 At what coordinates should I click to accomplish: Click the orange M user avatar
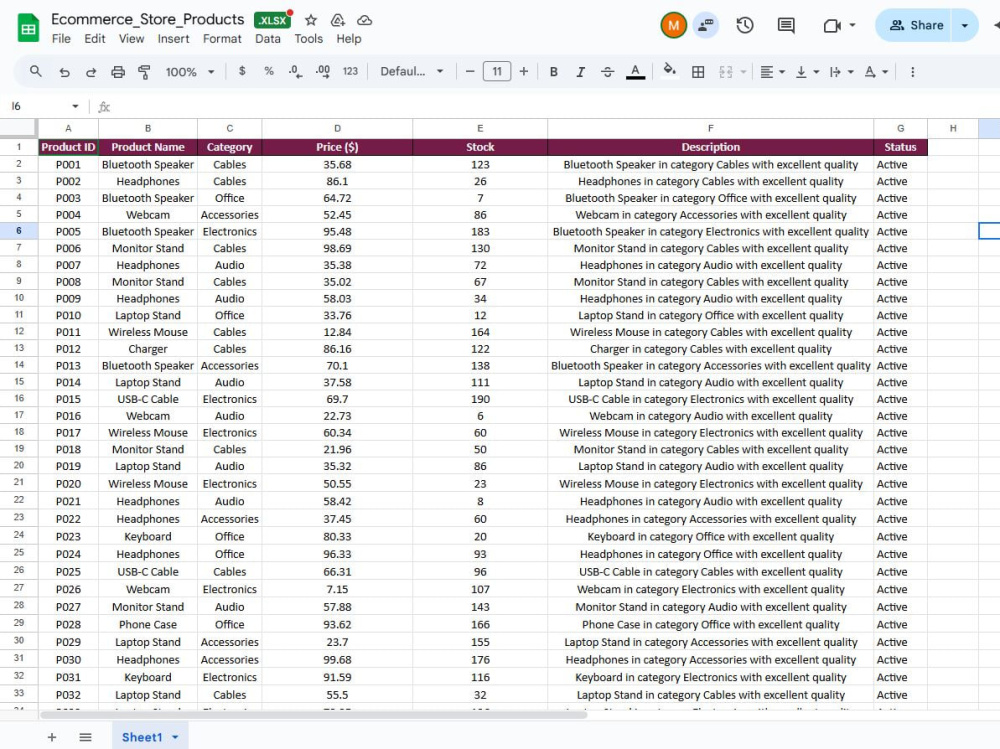point(673,26)
